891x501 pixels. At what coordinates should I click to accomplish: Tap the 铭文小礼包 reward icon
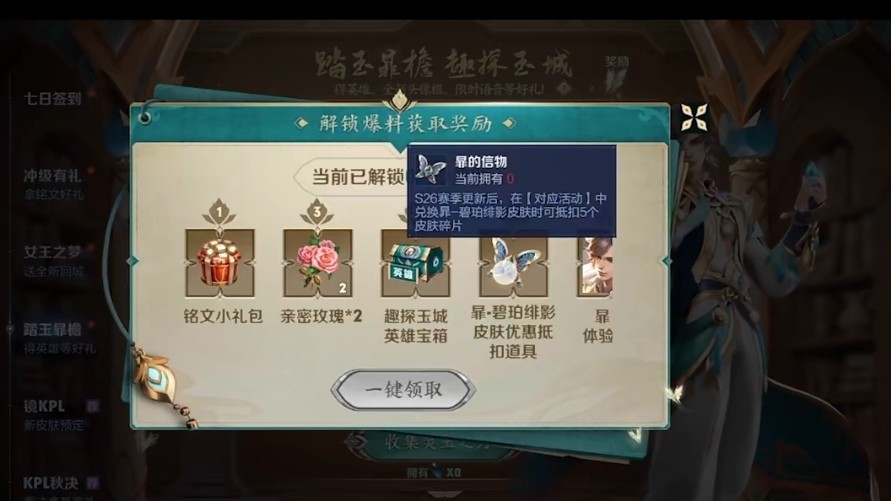point(220,263)
